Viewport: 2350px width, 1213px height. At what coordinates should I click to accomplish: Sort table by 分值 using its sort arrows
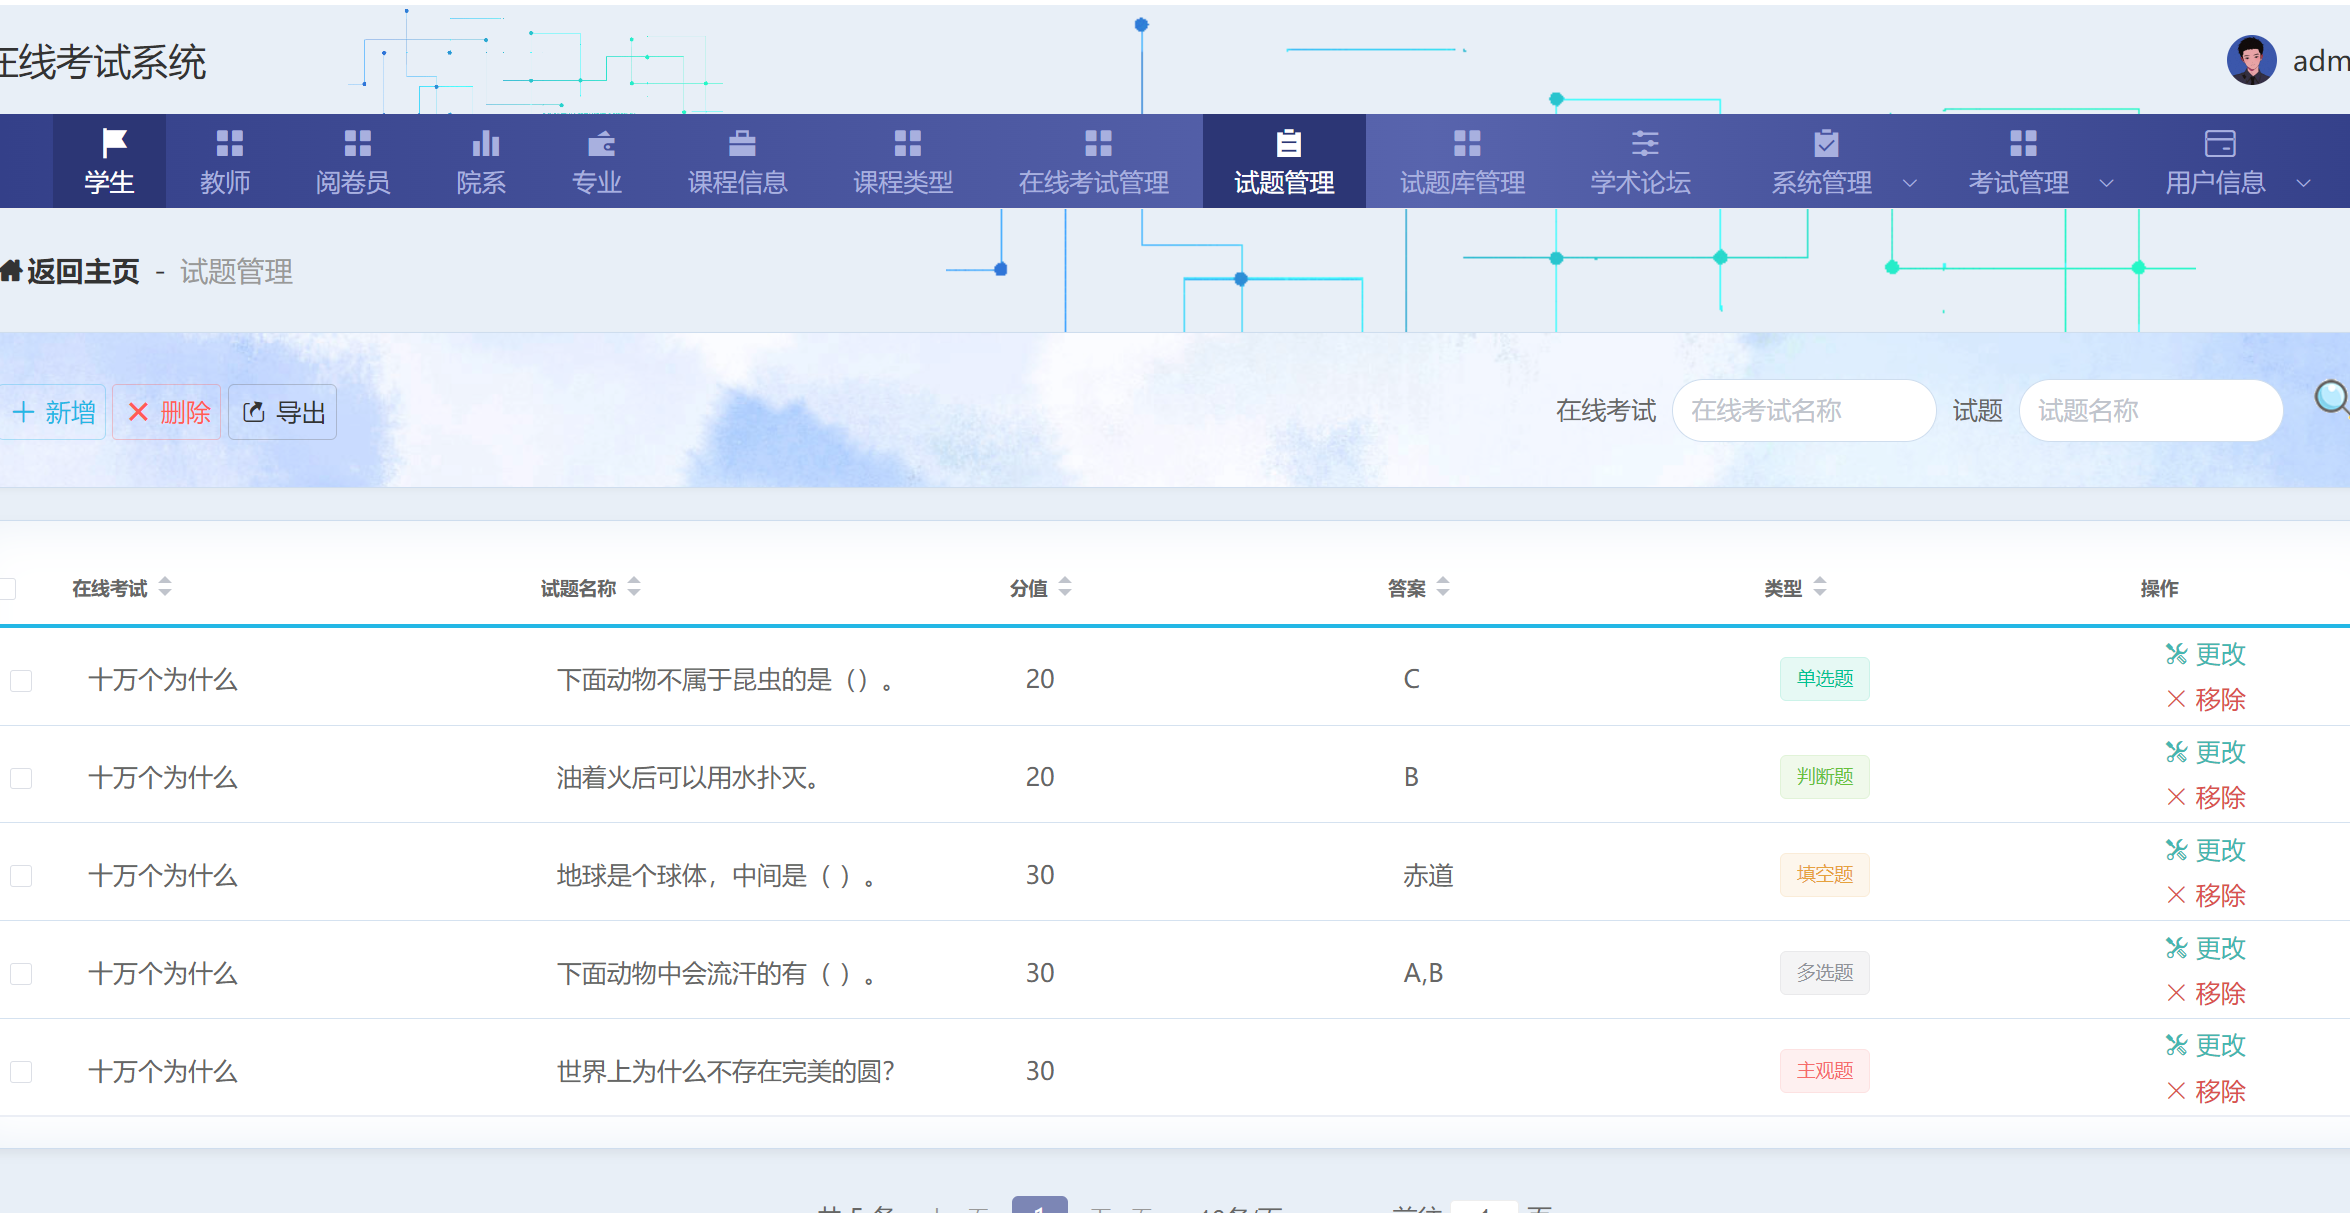pos(1066,588)
